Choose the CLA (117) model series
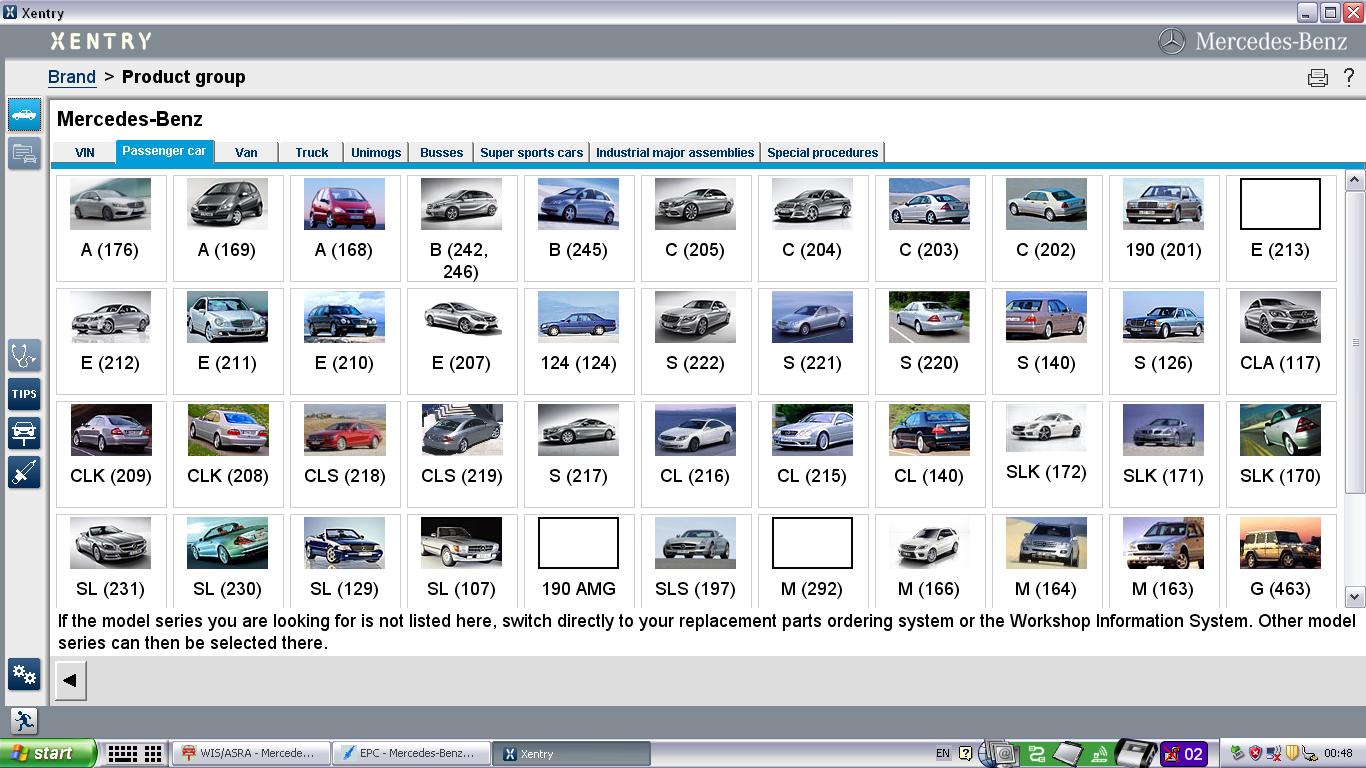This screenshot has height=768, width=1366. (1280, 341)
